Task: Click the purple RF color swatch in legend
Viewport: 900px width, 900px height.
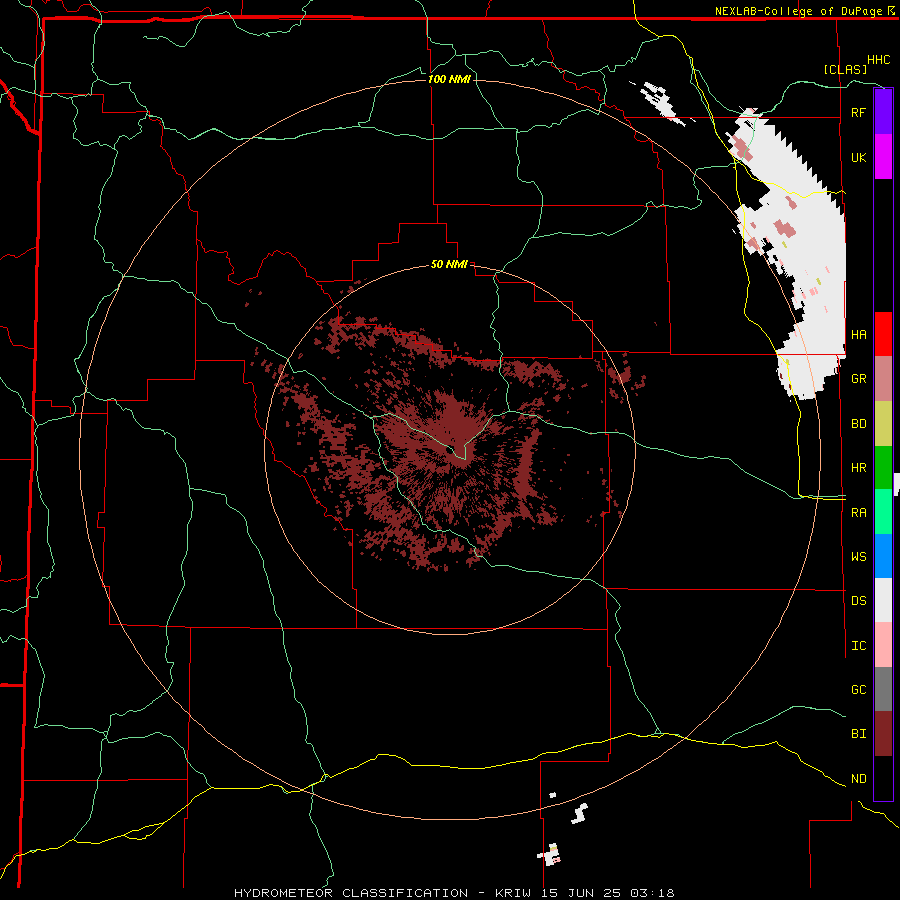Action: coord(883,112)
